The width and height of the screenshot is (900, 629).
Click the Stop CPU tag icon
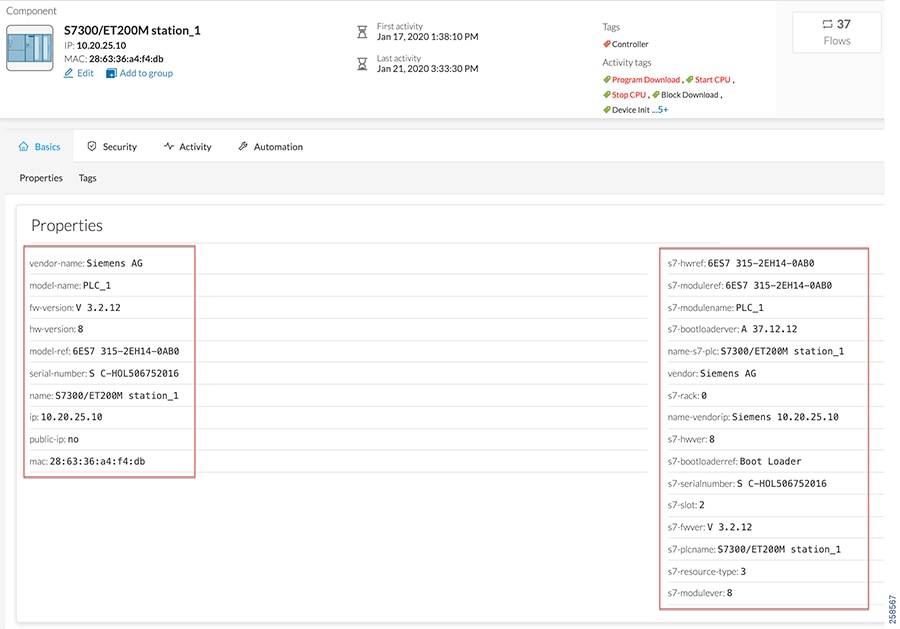pos(607,95)
